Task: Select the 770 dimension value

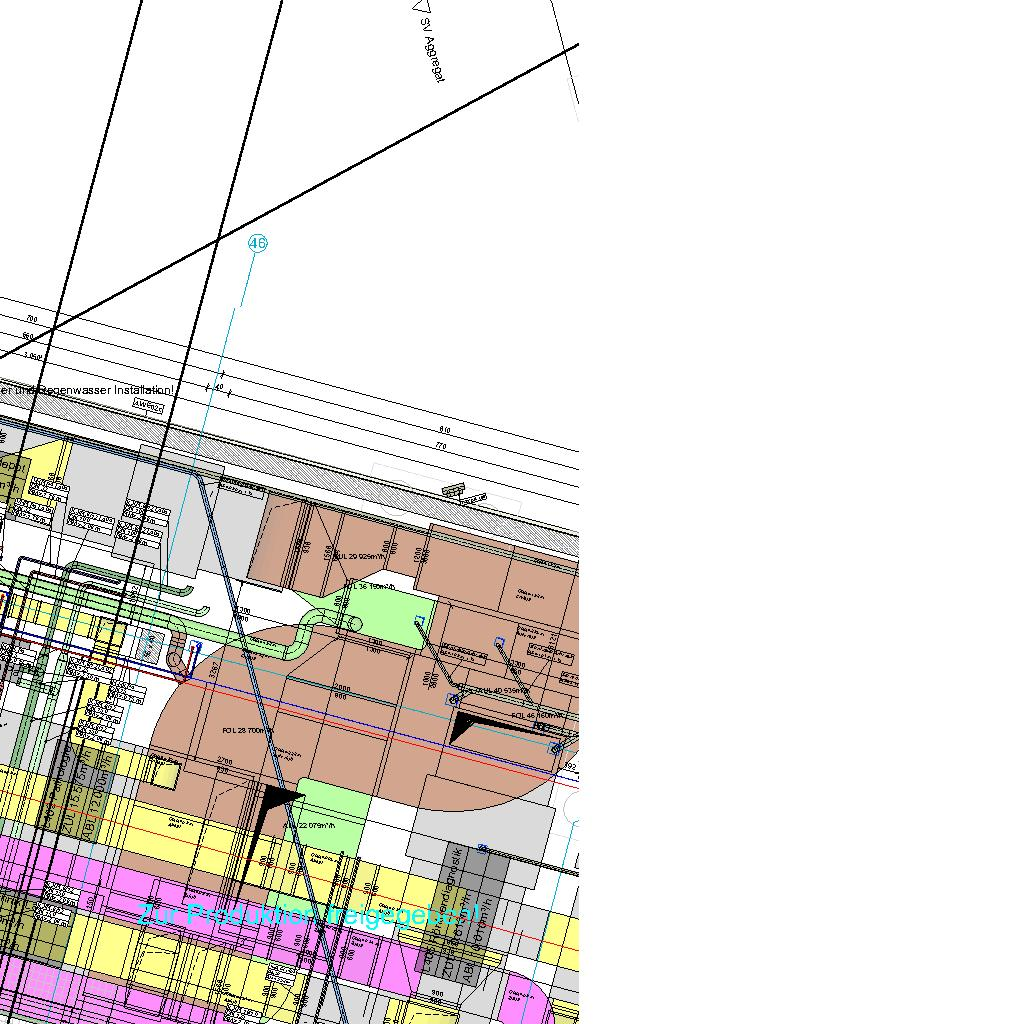Action: coord(440,446)
